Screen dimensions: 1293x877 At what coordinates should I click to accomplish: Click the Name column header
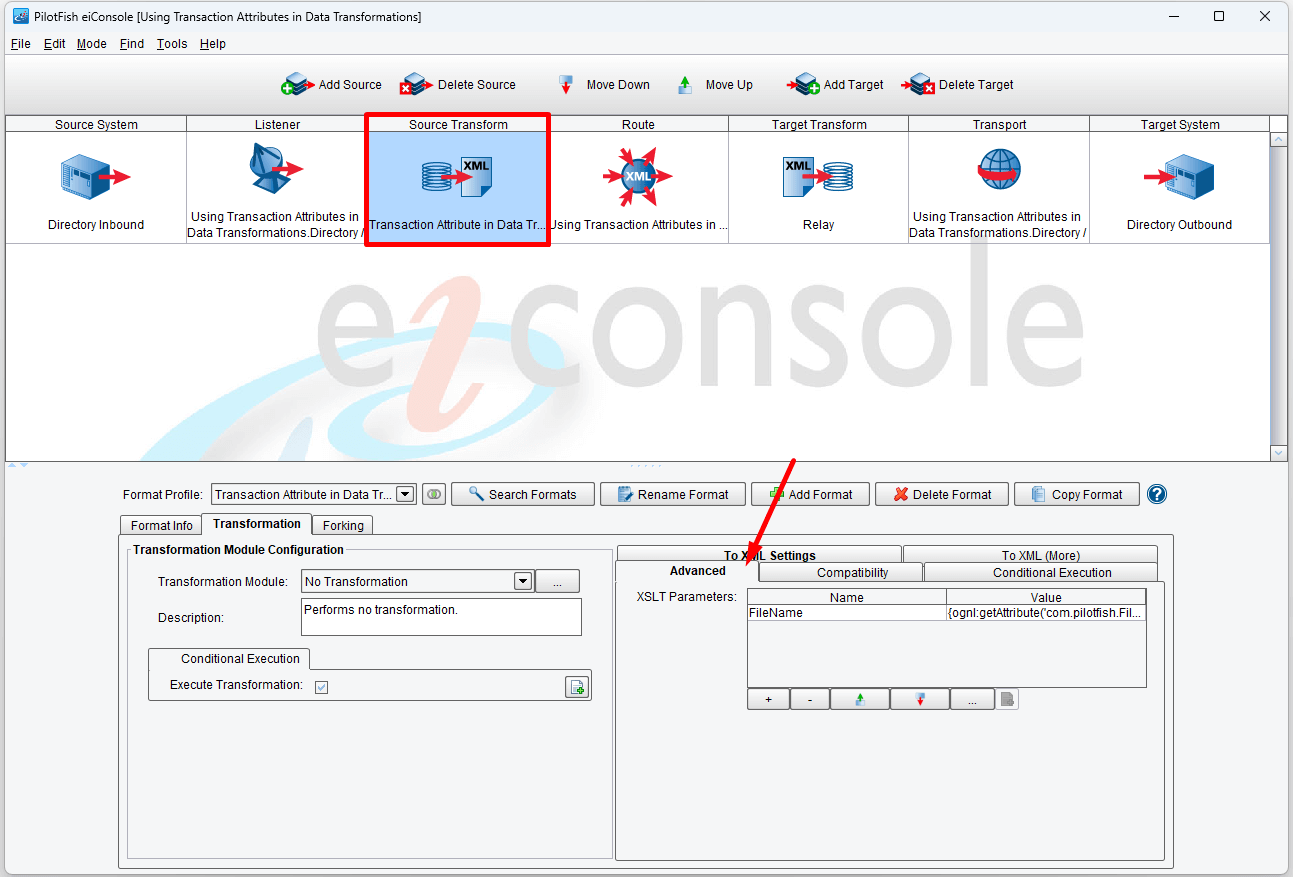pos(846,597)
